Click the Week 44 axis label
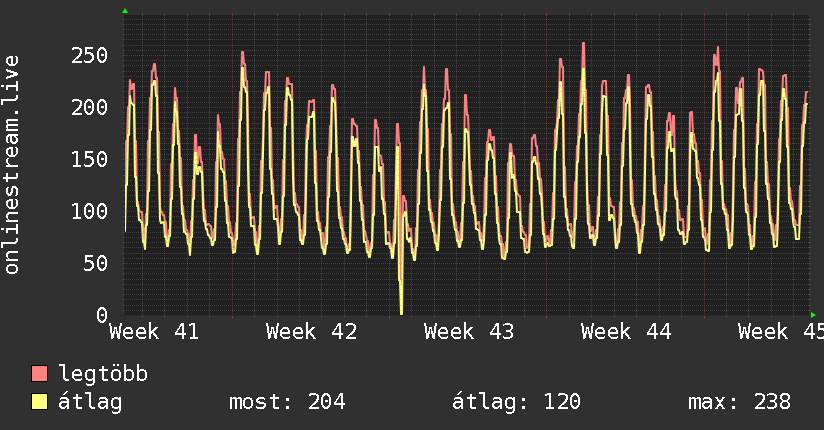 point(626,332)
